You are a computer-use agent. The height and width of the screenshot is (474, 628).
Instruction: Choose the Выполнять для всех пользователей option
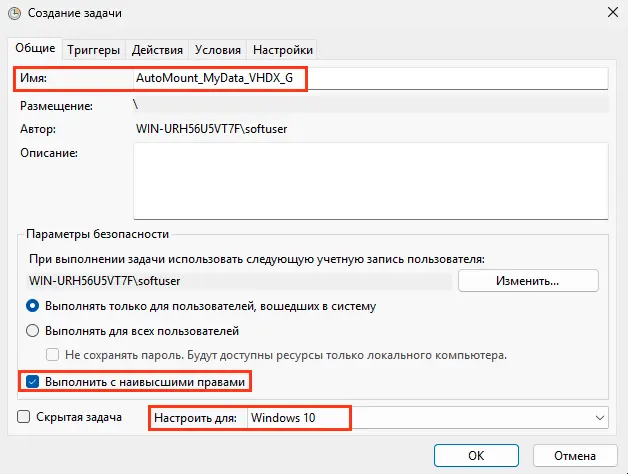[33, 331]
